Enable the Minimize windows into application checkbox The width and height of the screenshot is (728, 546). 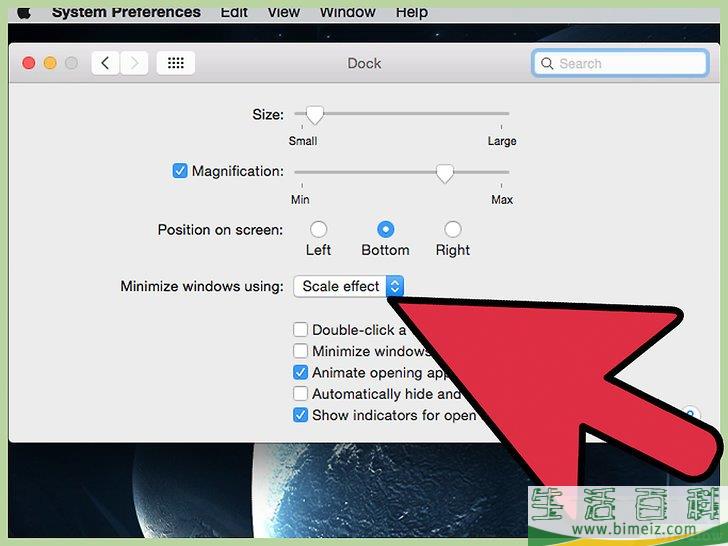[300, 351]
